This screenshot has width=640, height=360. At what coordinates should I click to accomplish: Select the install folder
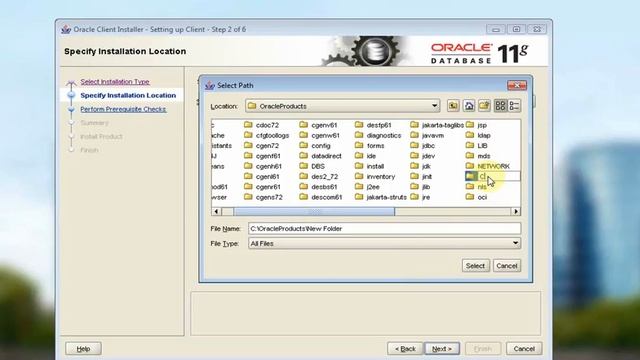point(370,166)
